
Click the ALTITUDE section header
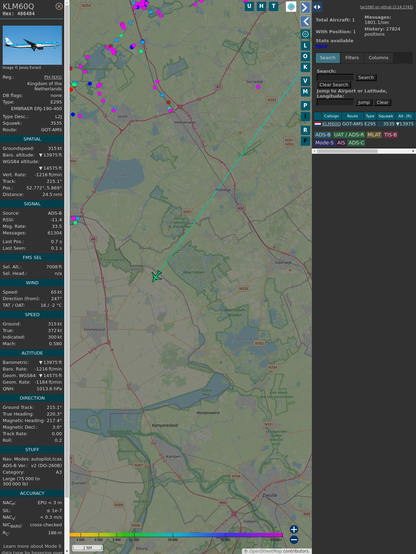pos(32,353)
